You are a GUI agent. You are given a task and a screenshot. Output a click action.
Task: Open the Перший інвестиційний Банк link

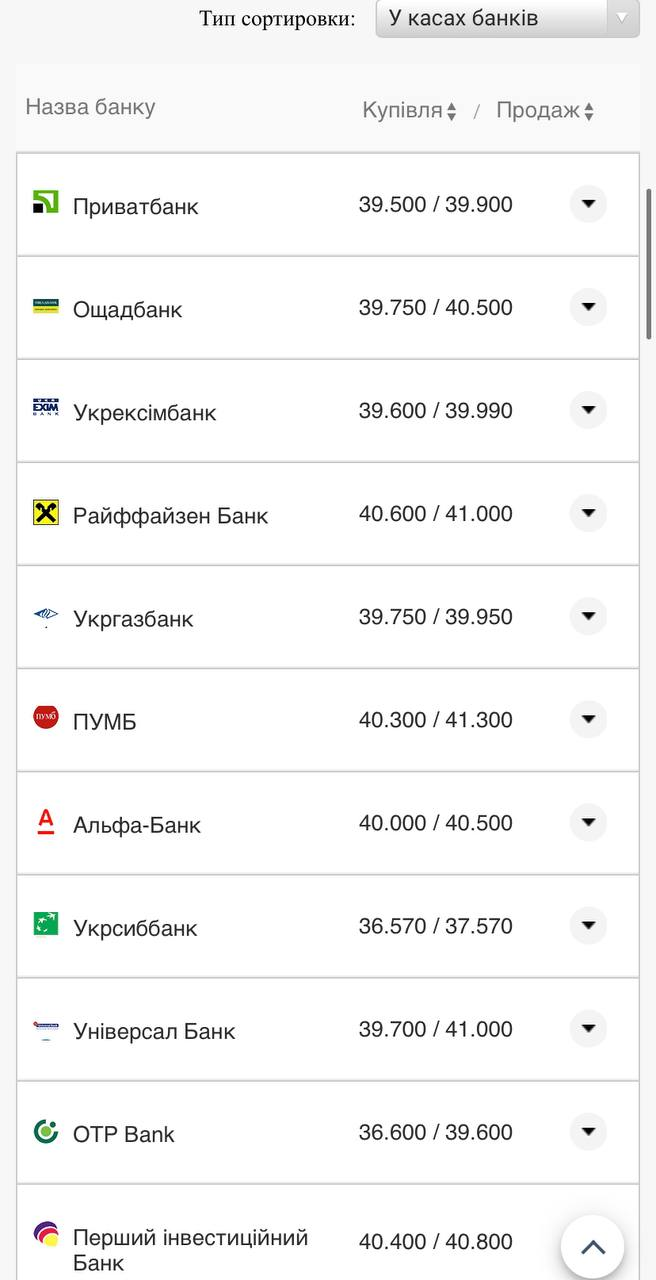tap(190, 1249)
